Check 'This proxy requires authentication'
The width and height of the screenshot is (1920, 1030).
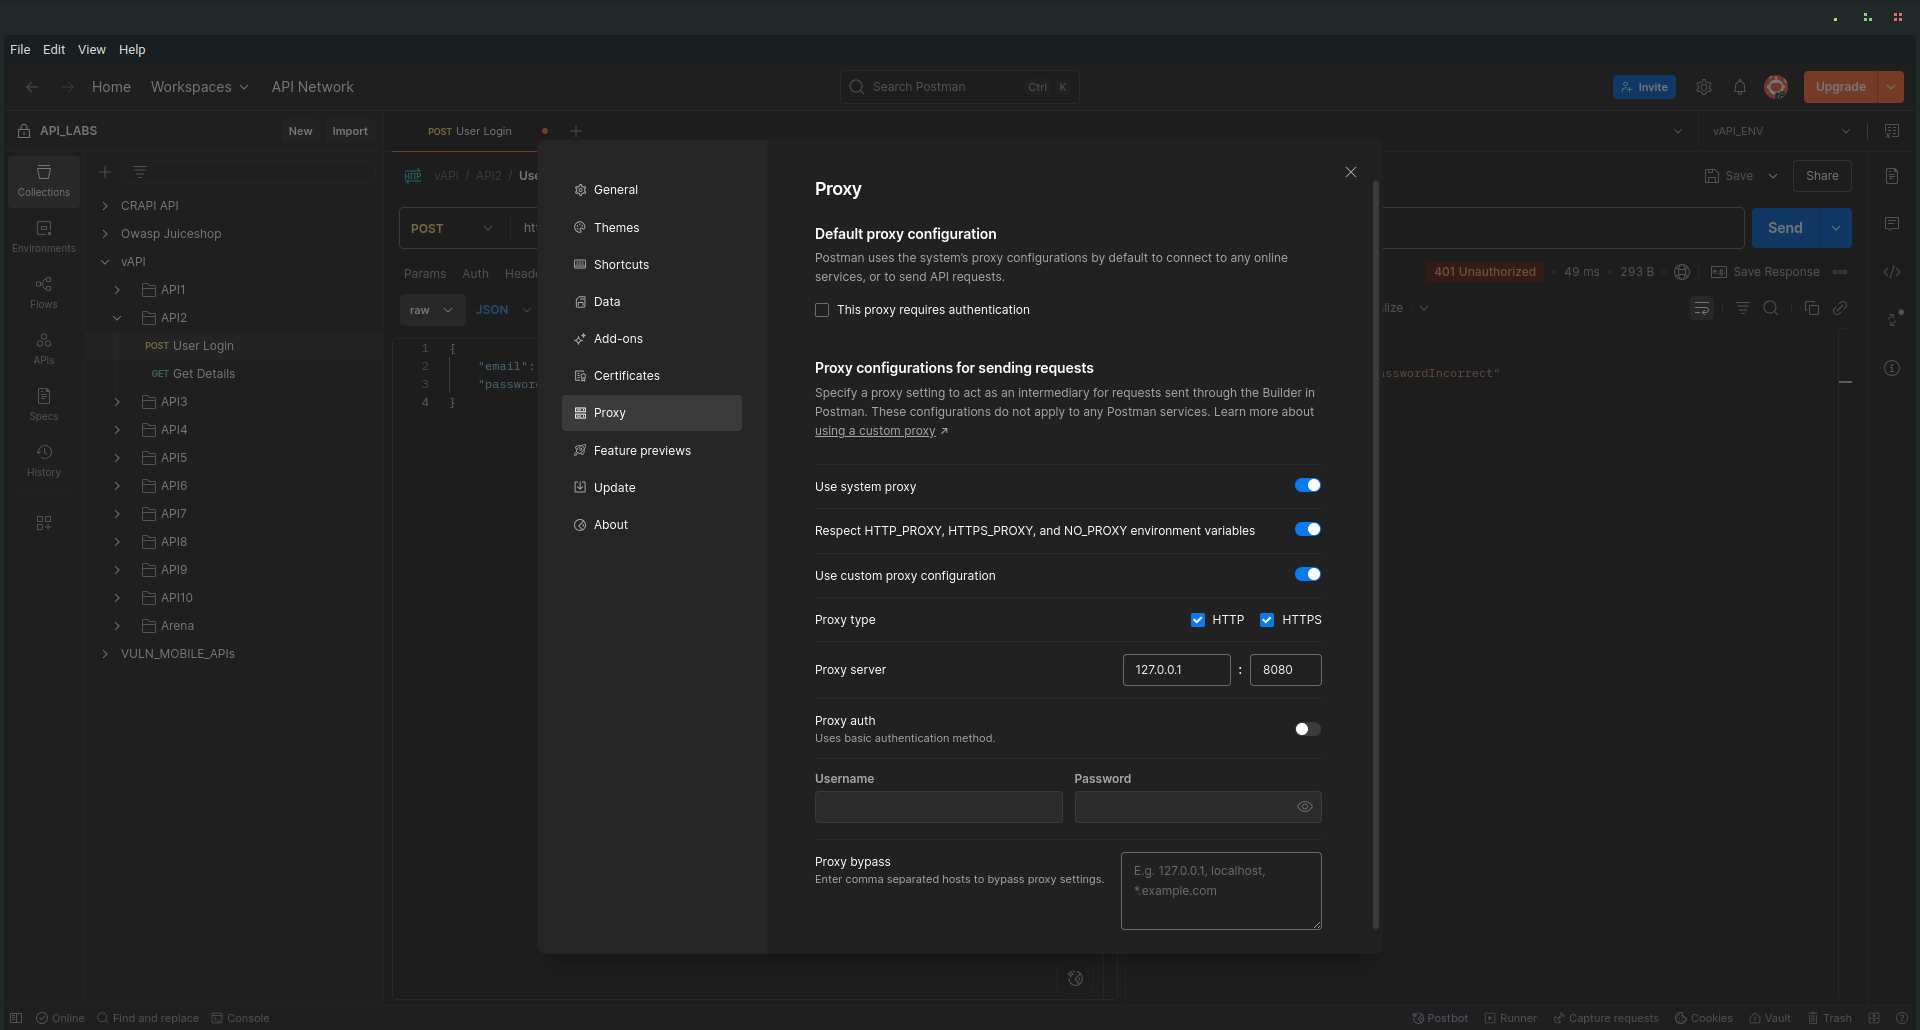pyautogui.click(x=822, y=310)
